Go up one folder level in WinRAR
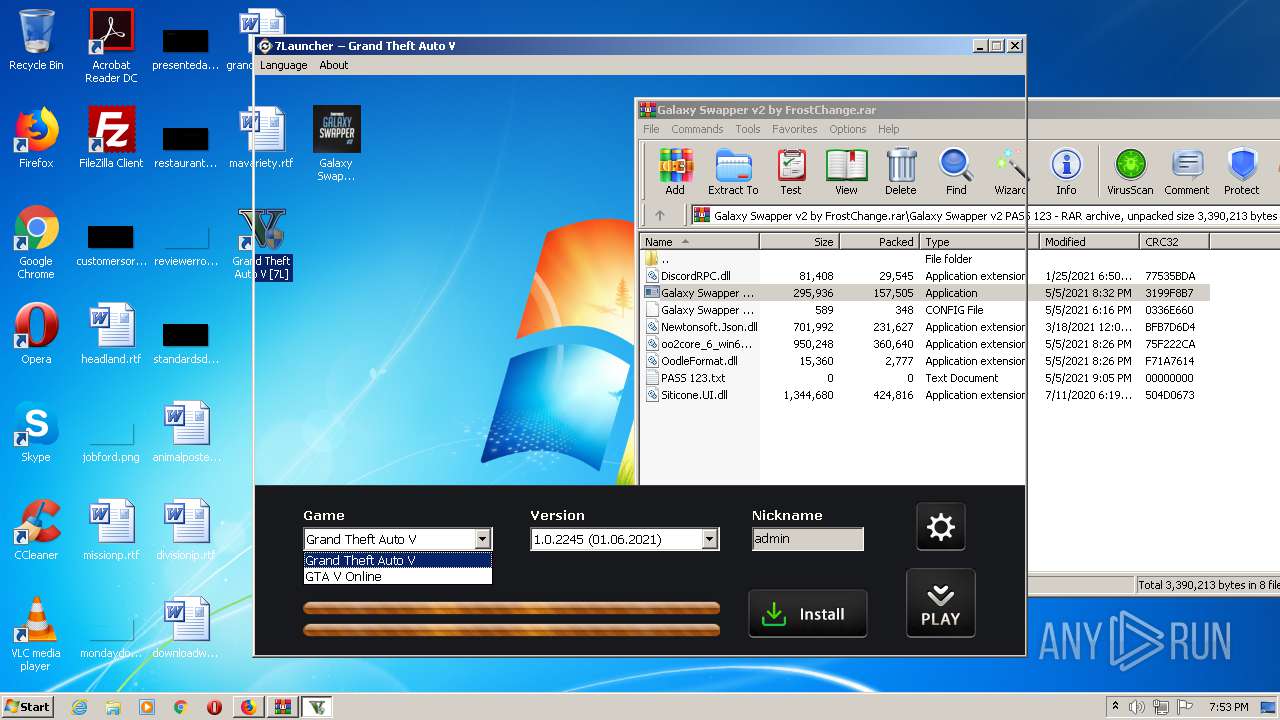Viewport: 1280px width, 720px height. (660, 215)
